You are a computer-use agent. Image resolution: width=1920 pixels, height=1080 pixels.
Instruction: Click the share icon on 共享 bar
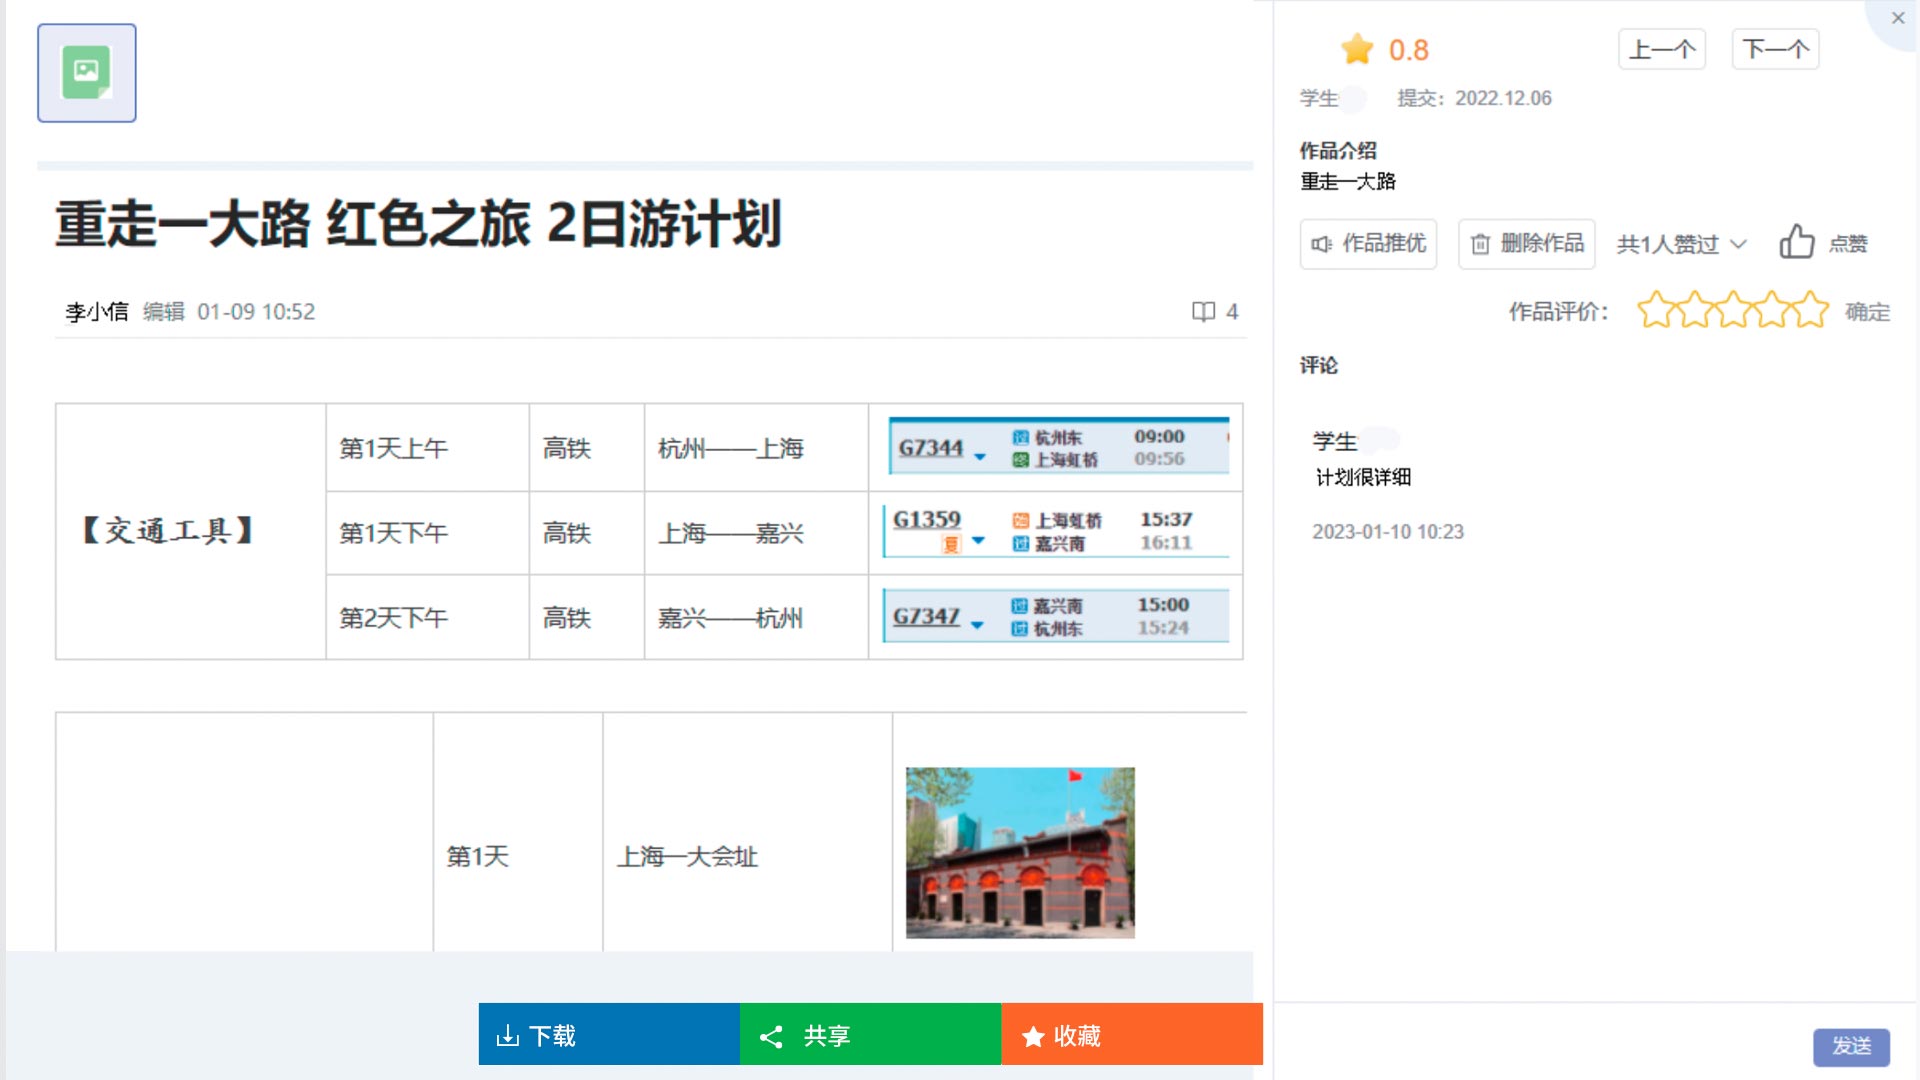(771, 1036)
